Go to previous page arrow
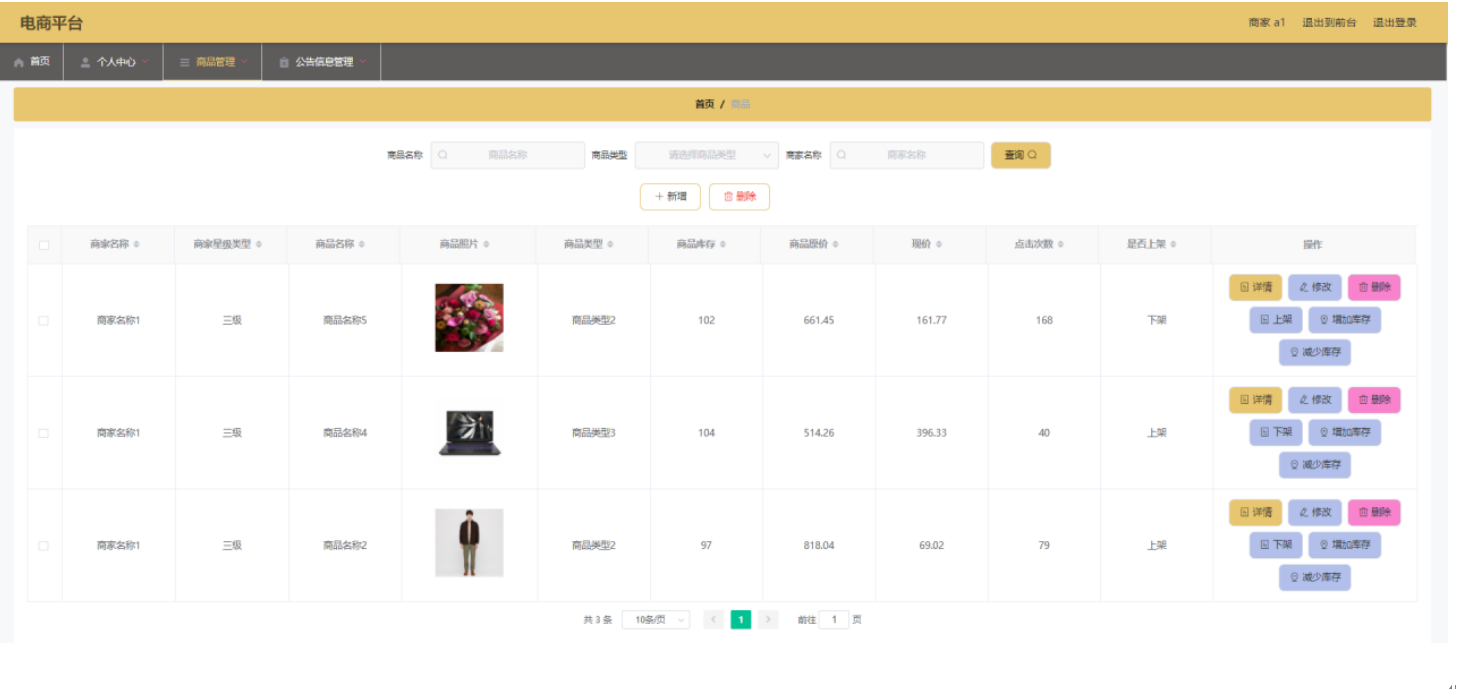The height and width of the screenshot is (689, 1457). [x=714, y=620]
